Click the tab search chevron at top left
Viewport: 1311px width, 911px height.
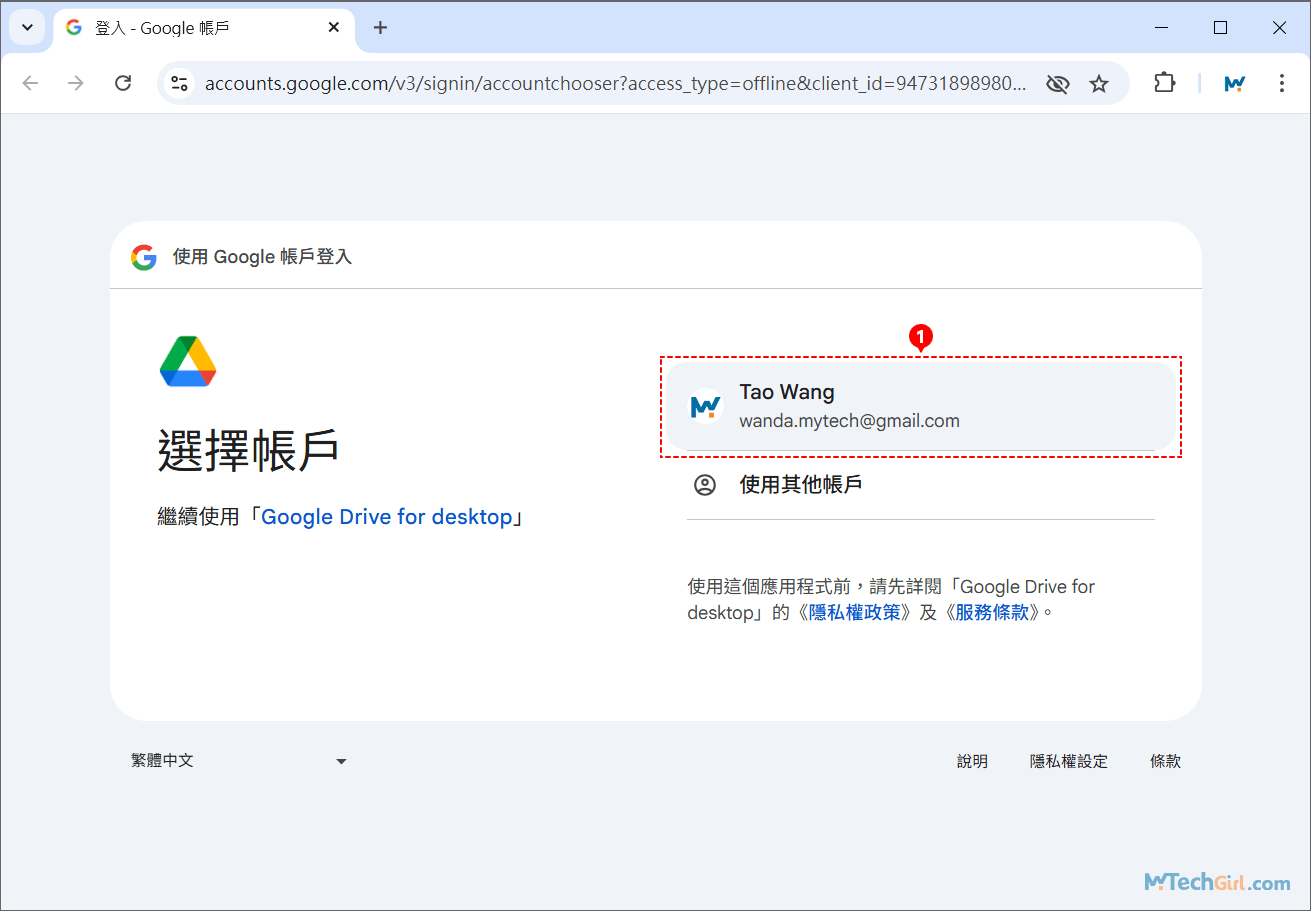(26, 27)
